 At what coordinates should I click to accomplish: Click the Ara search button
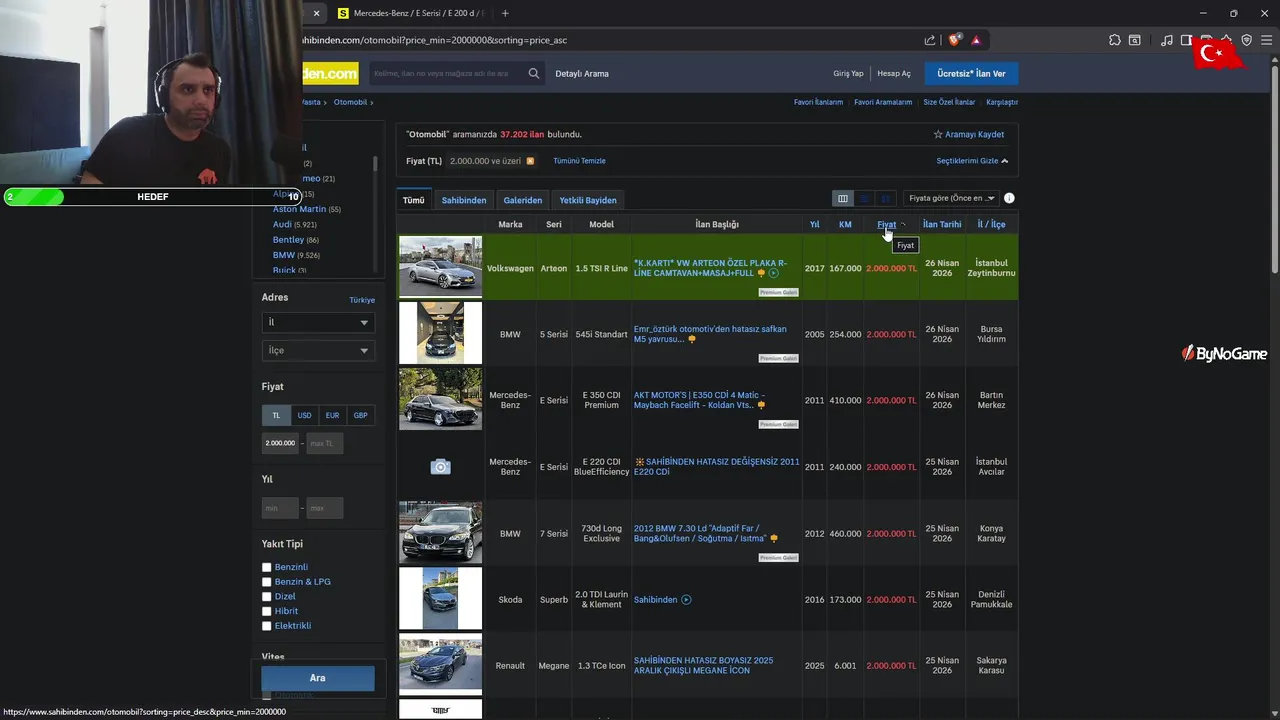click(318, 678)
